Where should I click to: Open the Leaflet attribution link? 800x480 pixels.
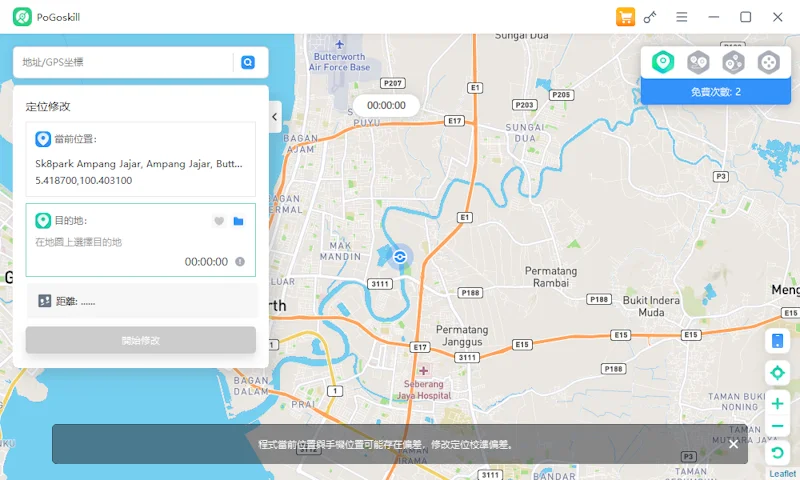[783, 474]
